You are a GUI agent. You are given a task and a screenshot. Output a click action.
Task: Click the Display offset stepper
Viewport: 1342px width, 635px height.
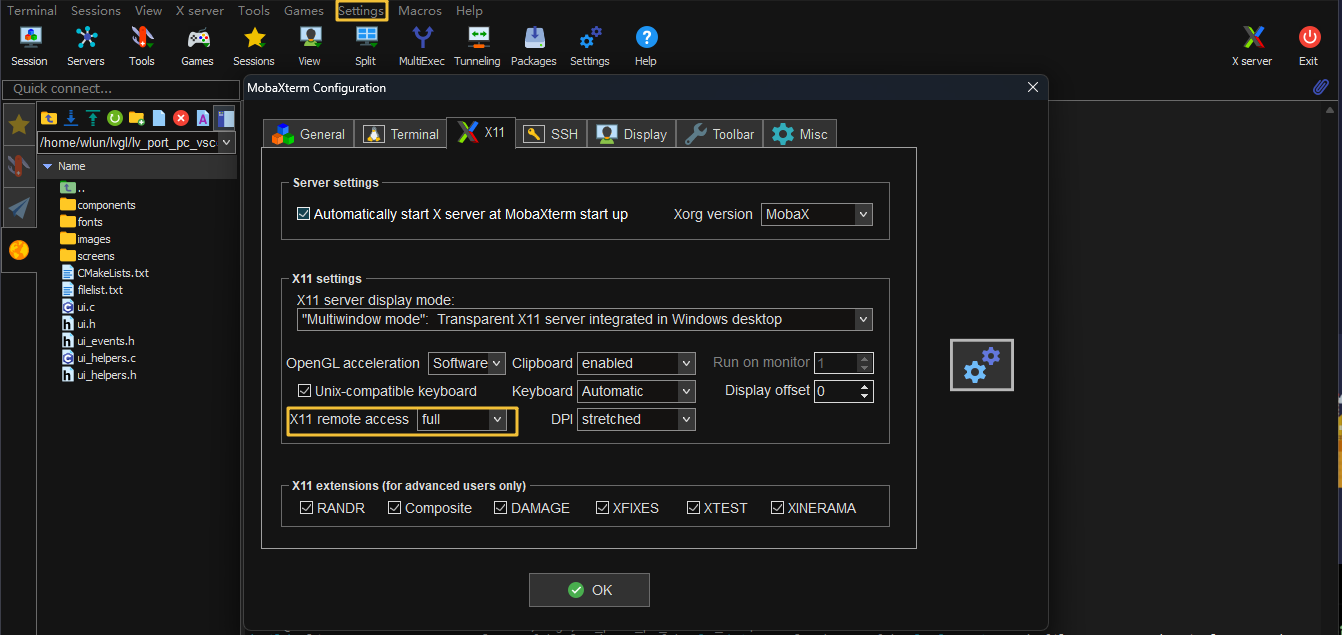point(866,391)
